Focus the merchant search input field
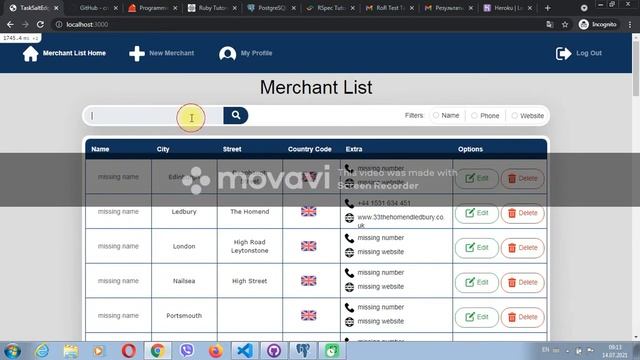This screenshot has width=640, height=360. coord(154,116)
